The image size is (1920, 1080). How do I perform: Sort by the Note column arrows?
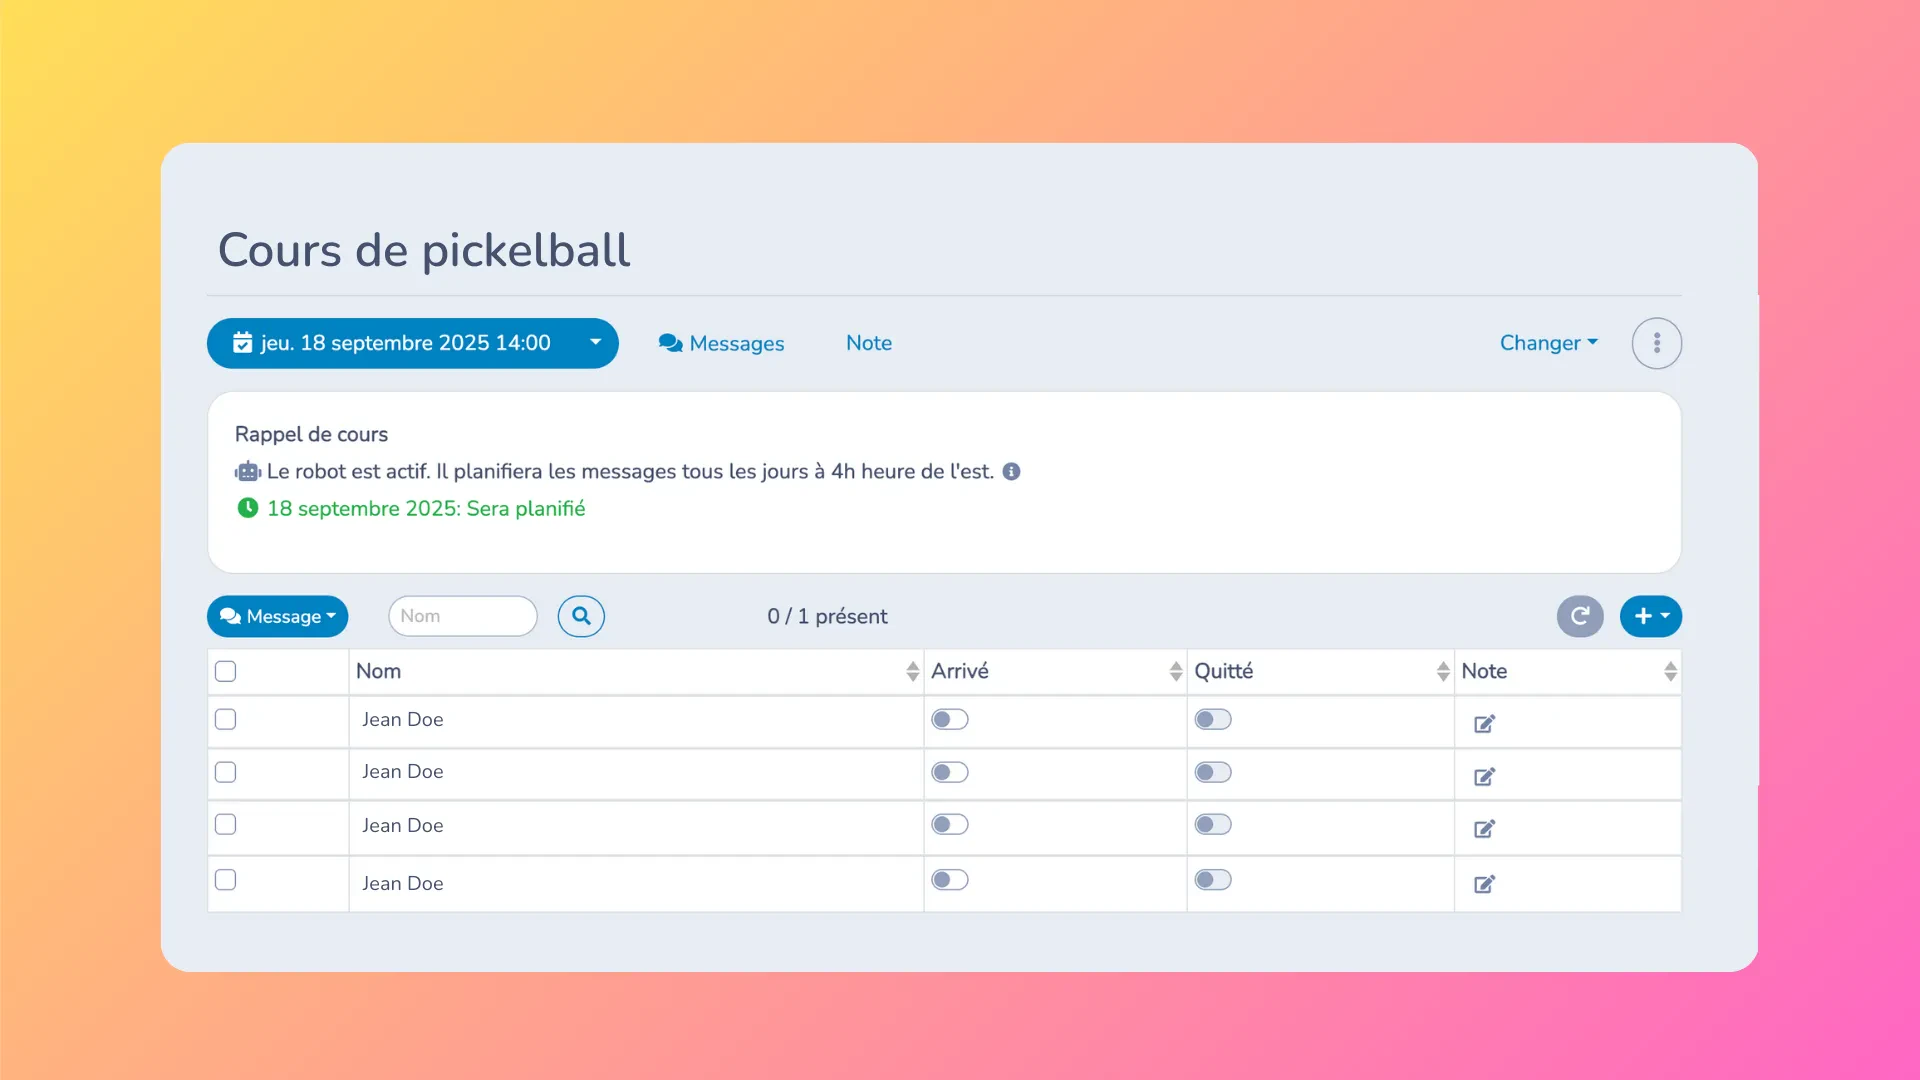coord(1670,671)
